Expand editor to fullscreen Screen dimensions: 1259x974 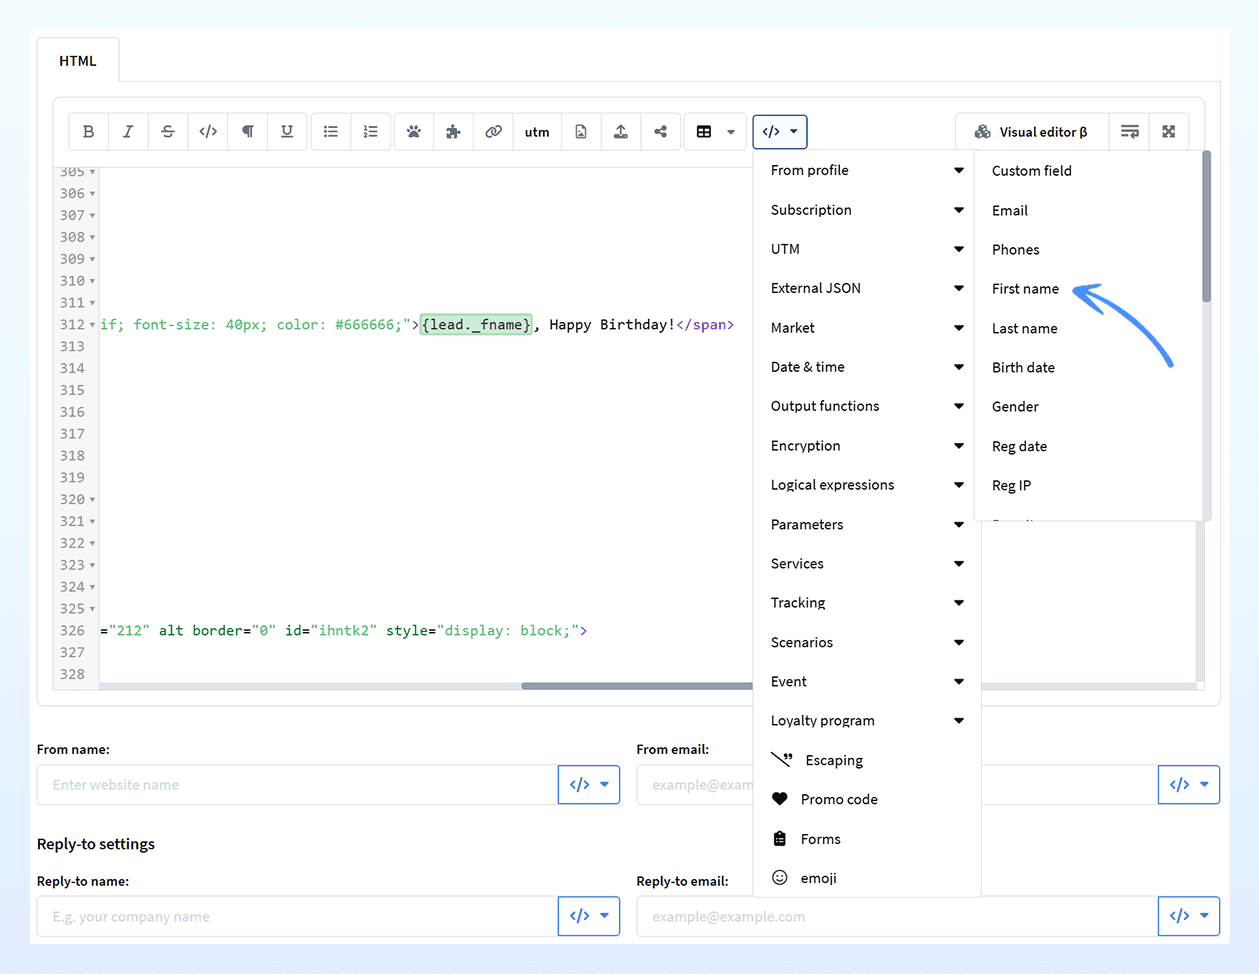click(1169, 132)
